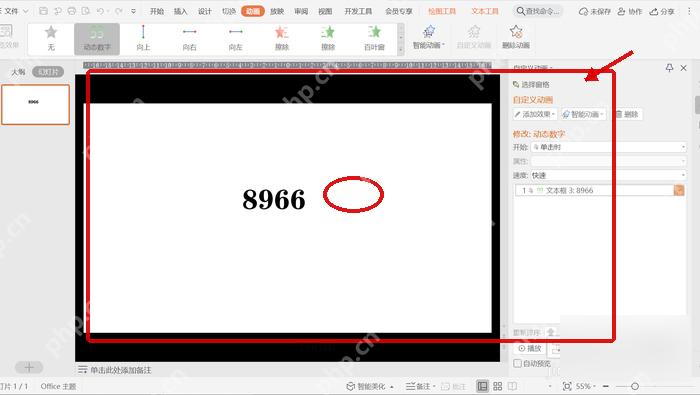
Task: Open the 插入 ribbon tab
Action: click(180, 11)
